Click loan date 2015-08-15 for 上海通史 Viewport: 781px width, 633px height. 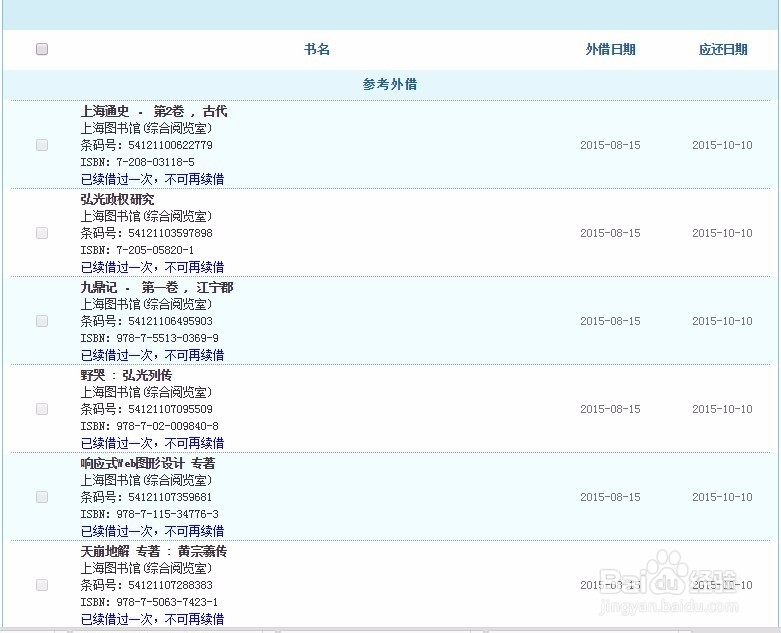[610, 145]
